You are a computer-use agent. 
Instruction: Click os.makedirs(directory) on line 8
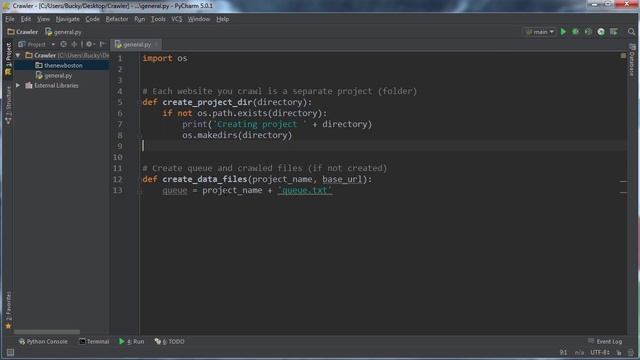click(237, 135)
